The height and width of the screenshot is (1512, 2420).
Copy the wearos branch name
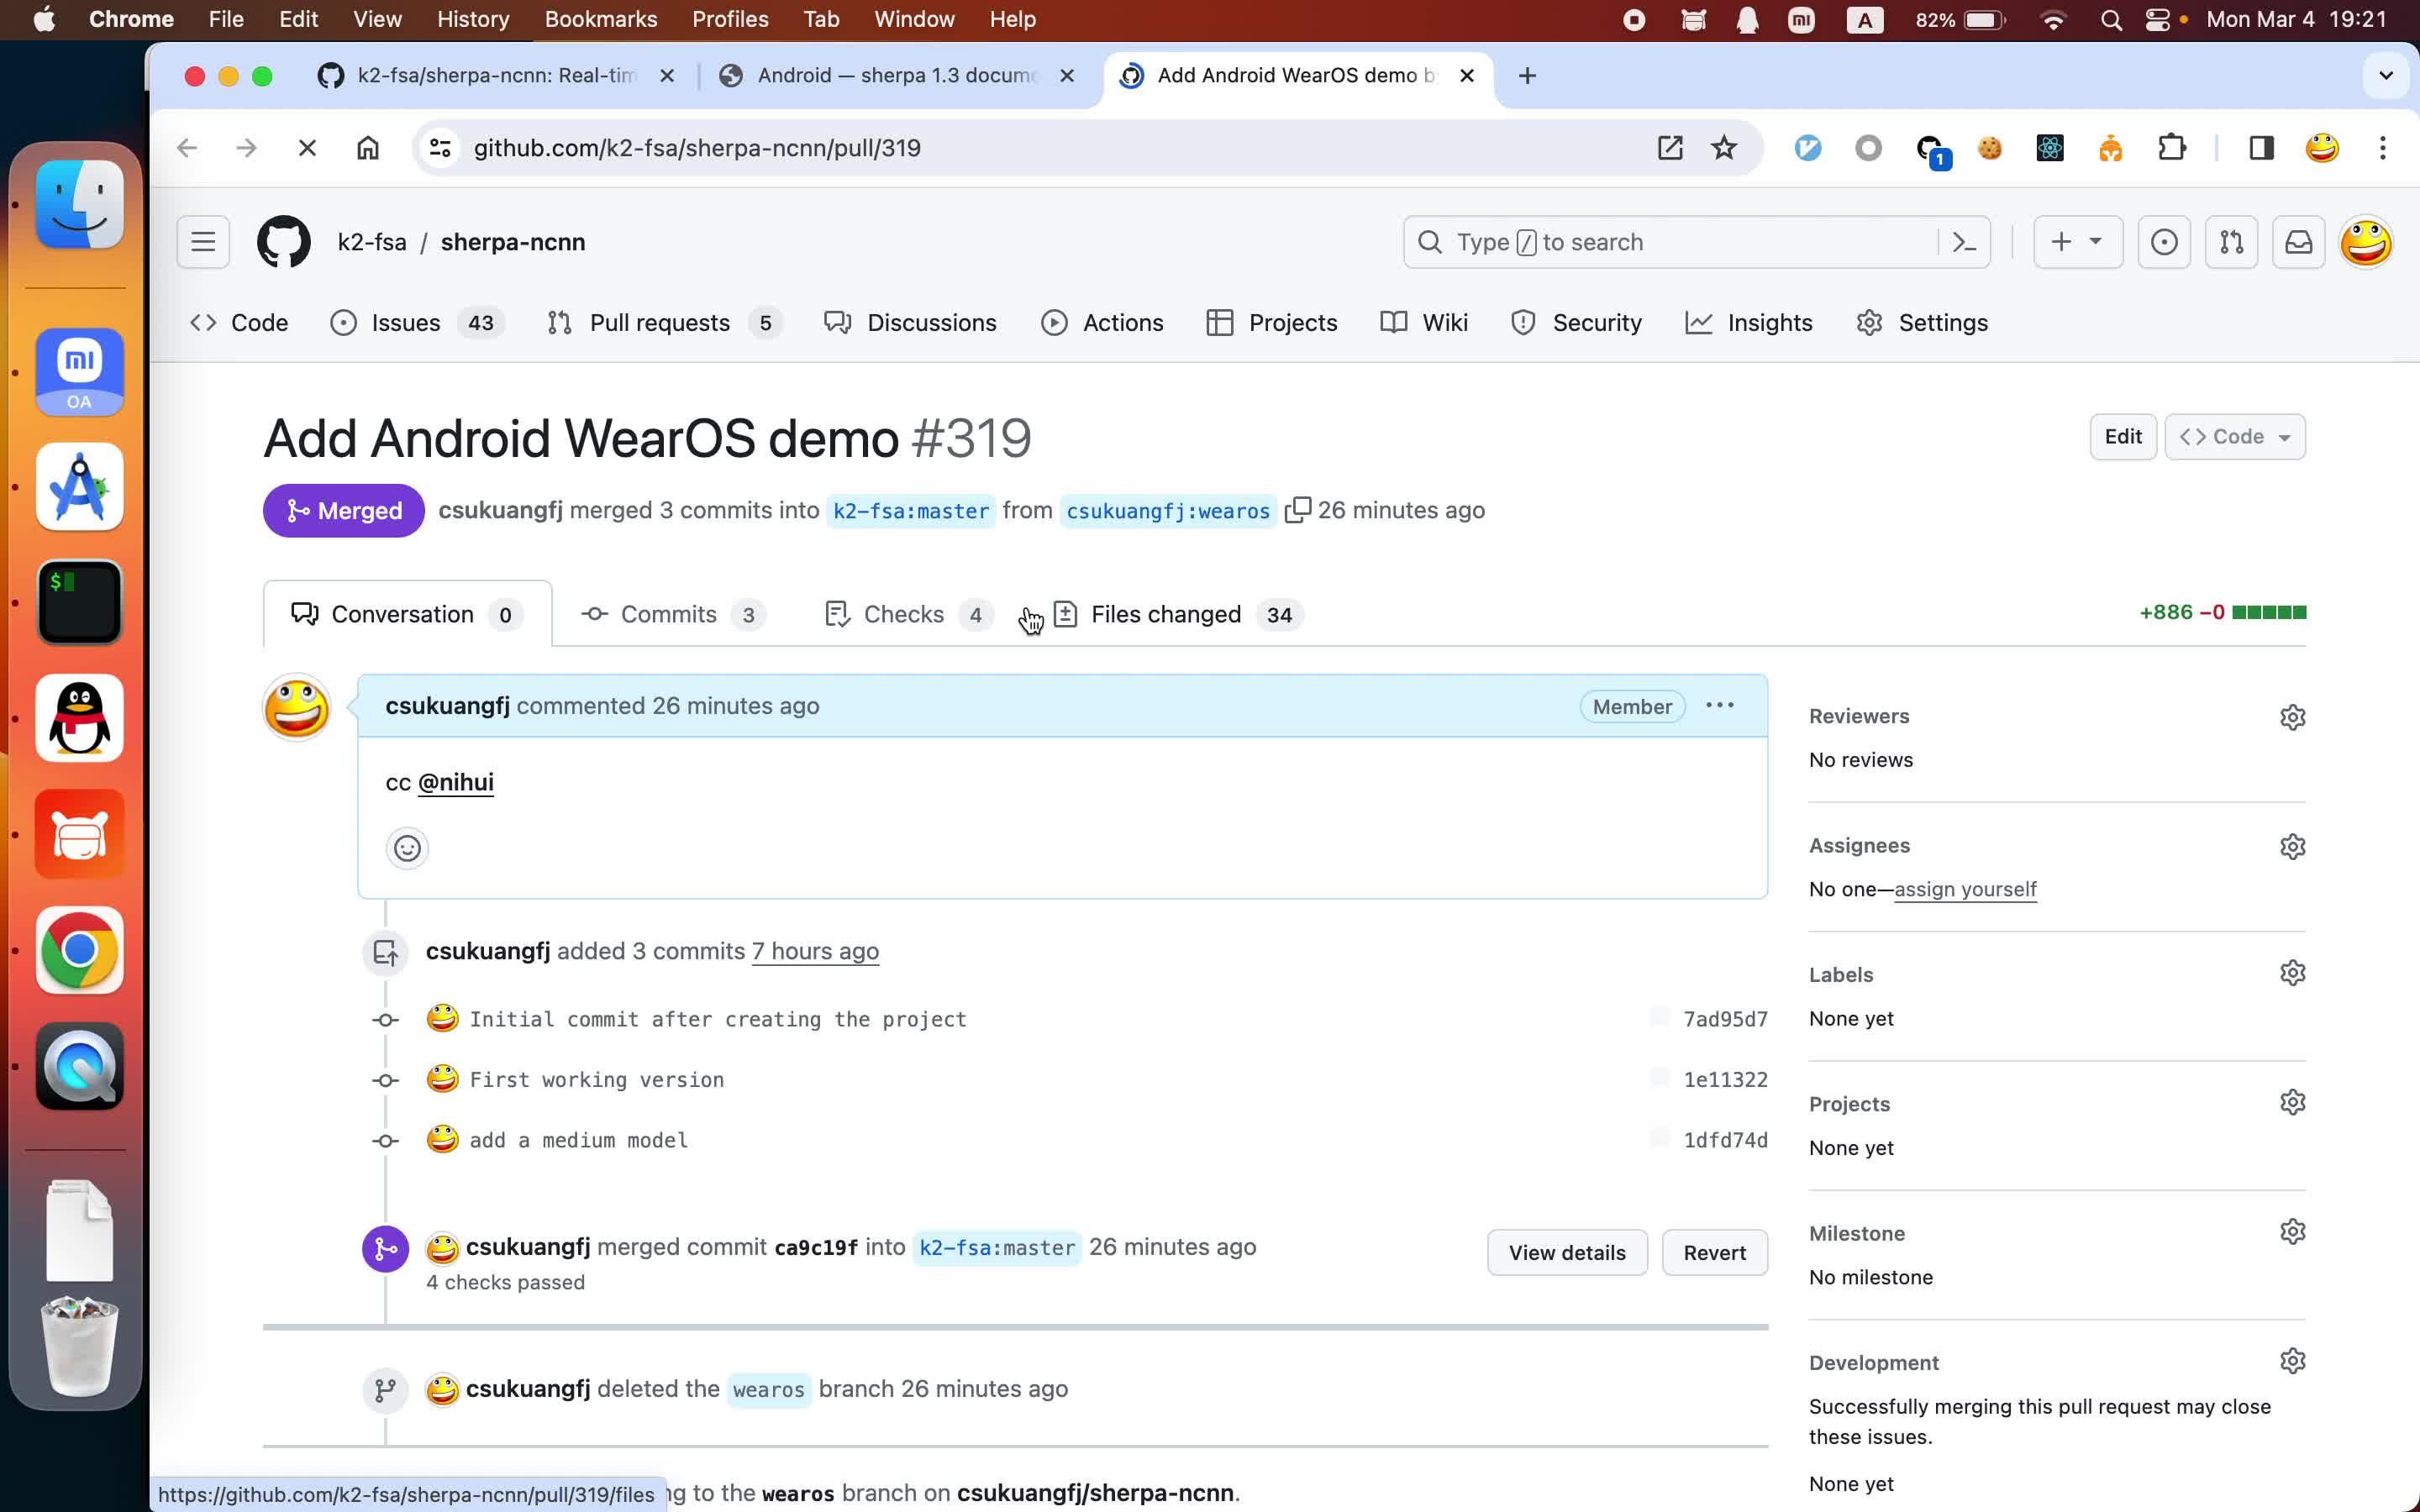click(x=1297, y=510)
